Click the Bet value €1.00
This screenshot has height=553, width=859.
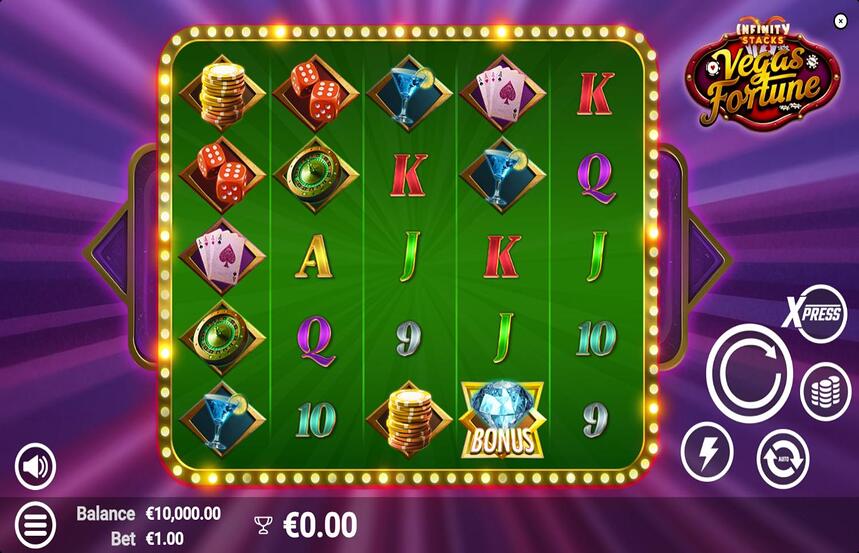pos(165,539)
